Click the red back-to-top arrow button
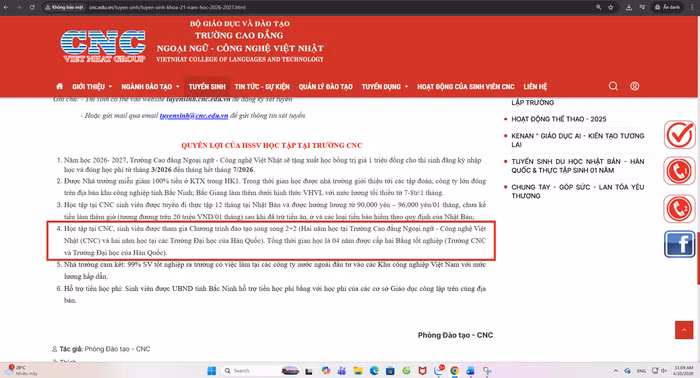700x378 pixels. (684, 330)
